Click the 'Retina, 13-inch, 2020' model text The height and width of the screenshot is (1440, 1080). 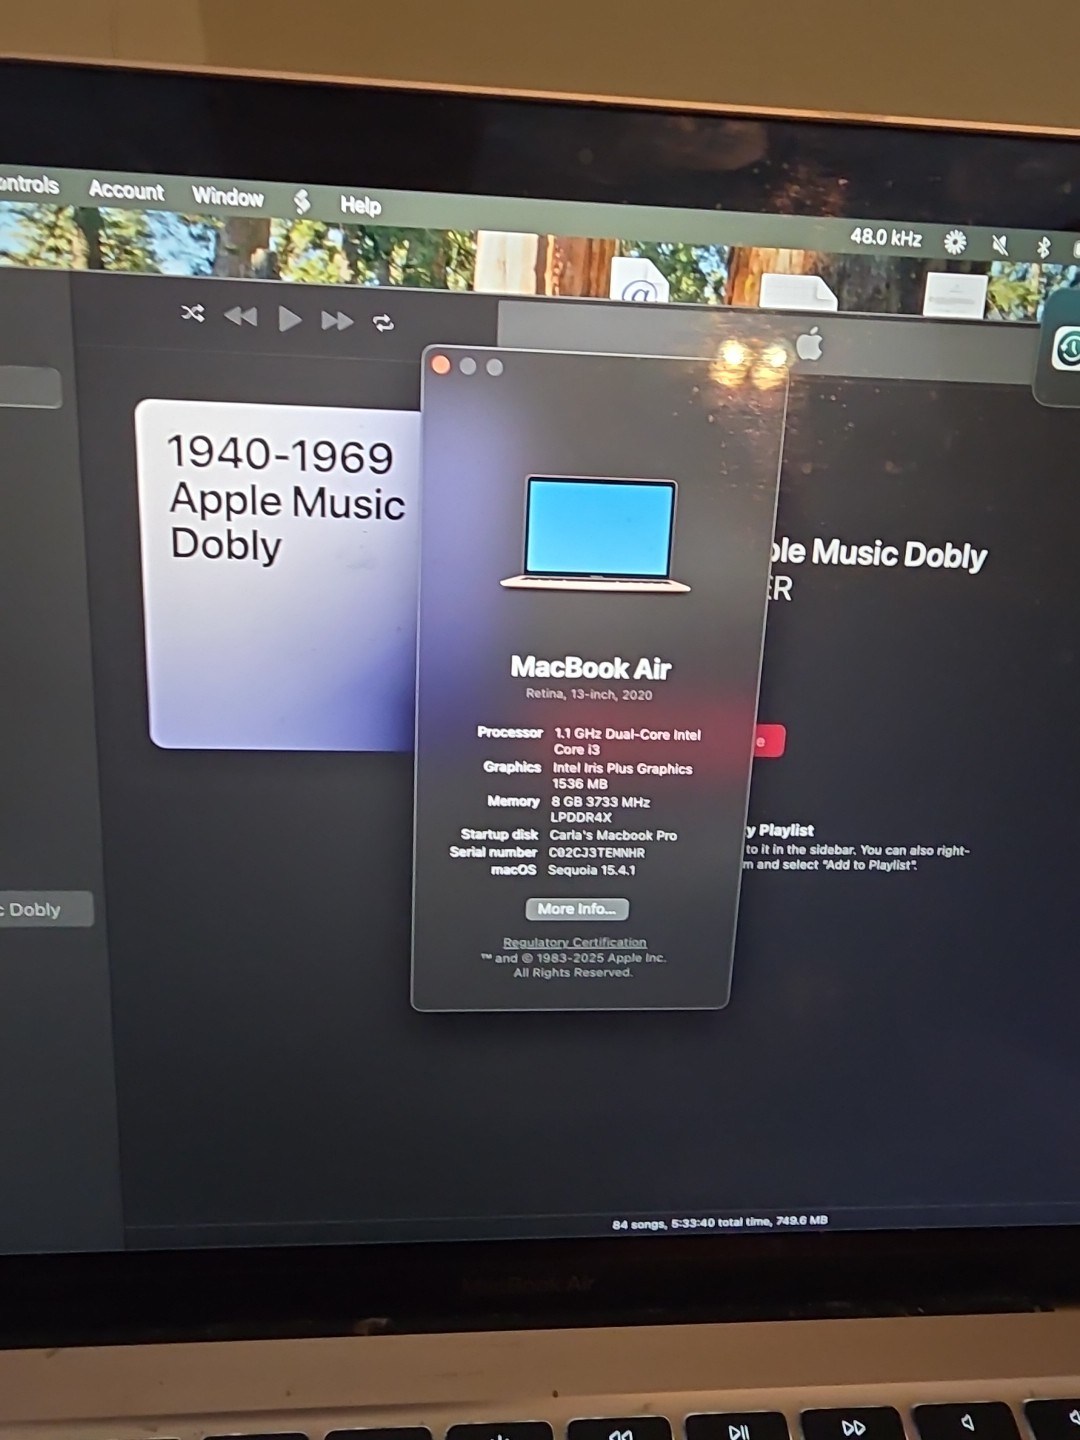[589, 694]
